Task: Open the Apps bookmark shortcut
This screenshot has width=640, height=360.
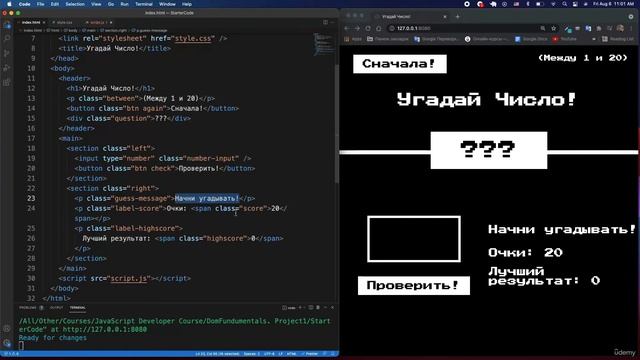Action: (353, 39)
